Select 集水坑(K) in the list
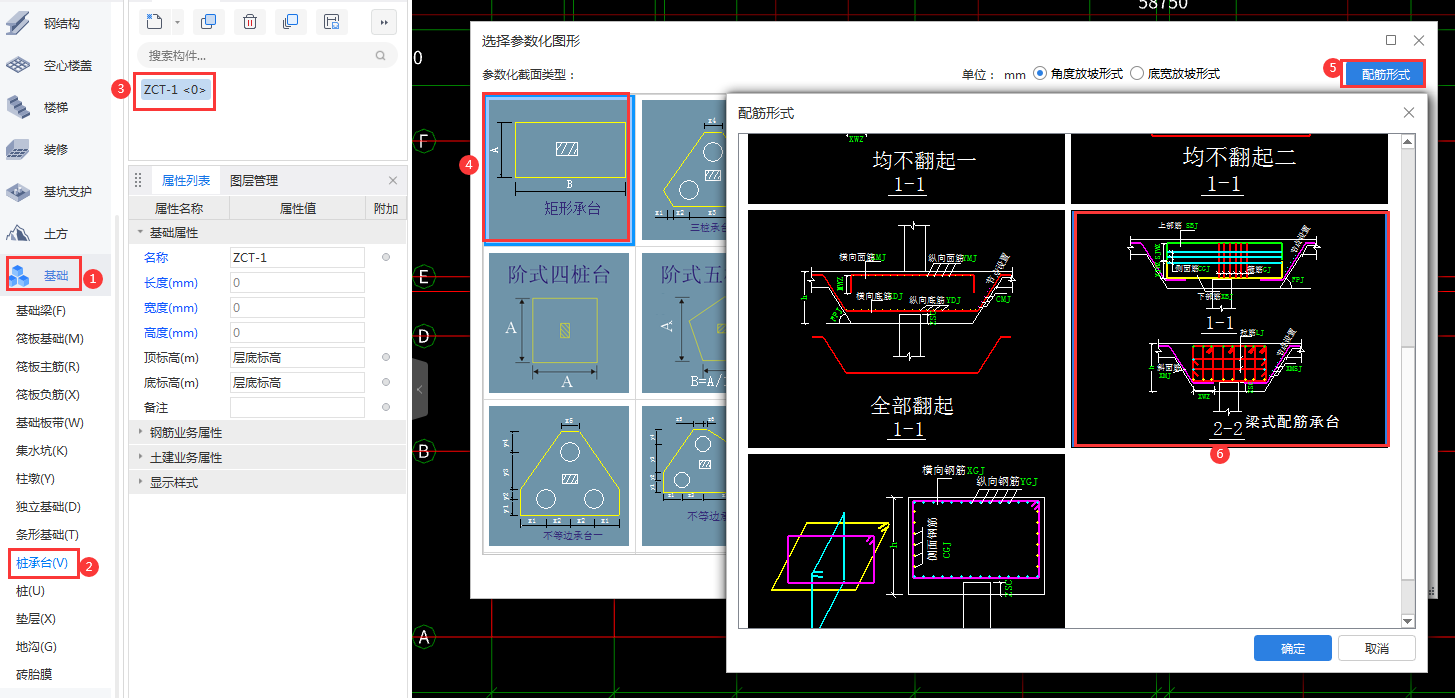 (42, 451)
